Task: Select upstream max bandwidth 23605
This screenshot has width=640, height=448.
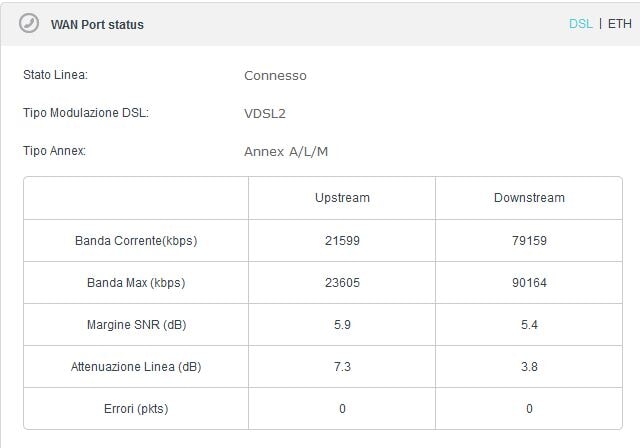Action: [342, 282]
